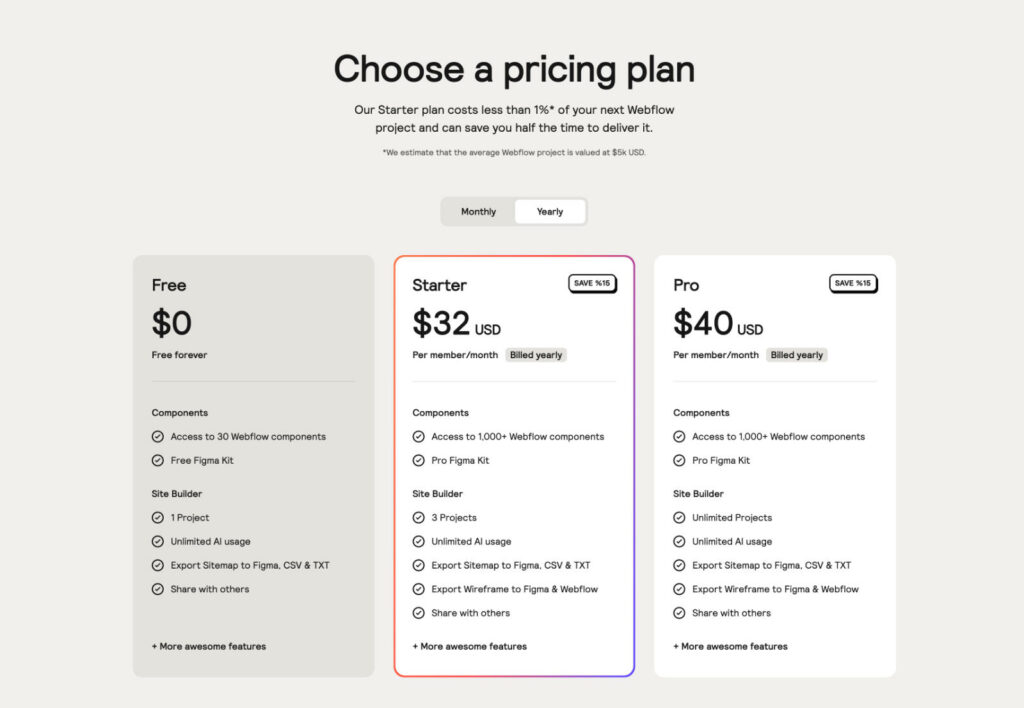1024x708 pixels.
Task: Select the checkmark next to Export Wireframe to Figma & Webflow
Action: point(418,589)
